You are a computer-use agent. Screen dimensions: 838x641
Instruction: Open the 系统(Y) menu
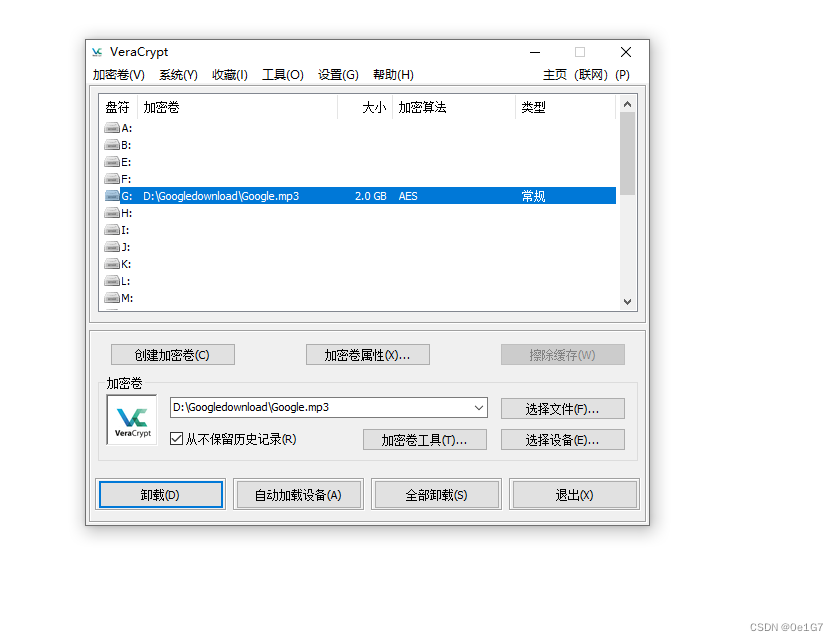click(x=179, y=75)
